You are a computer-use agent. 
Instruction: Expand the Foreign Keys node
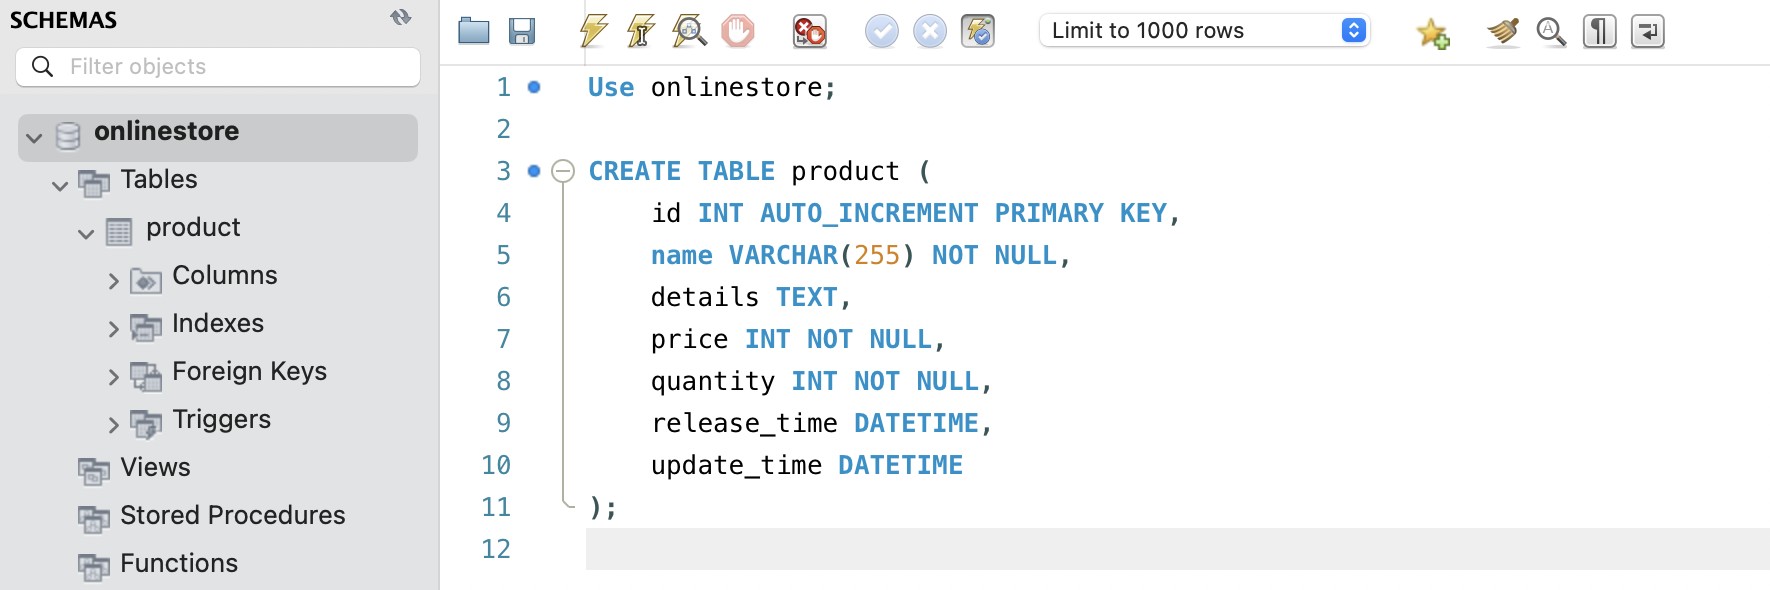pos(113,378)
